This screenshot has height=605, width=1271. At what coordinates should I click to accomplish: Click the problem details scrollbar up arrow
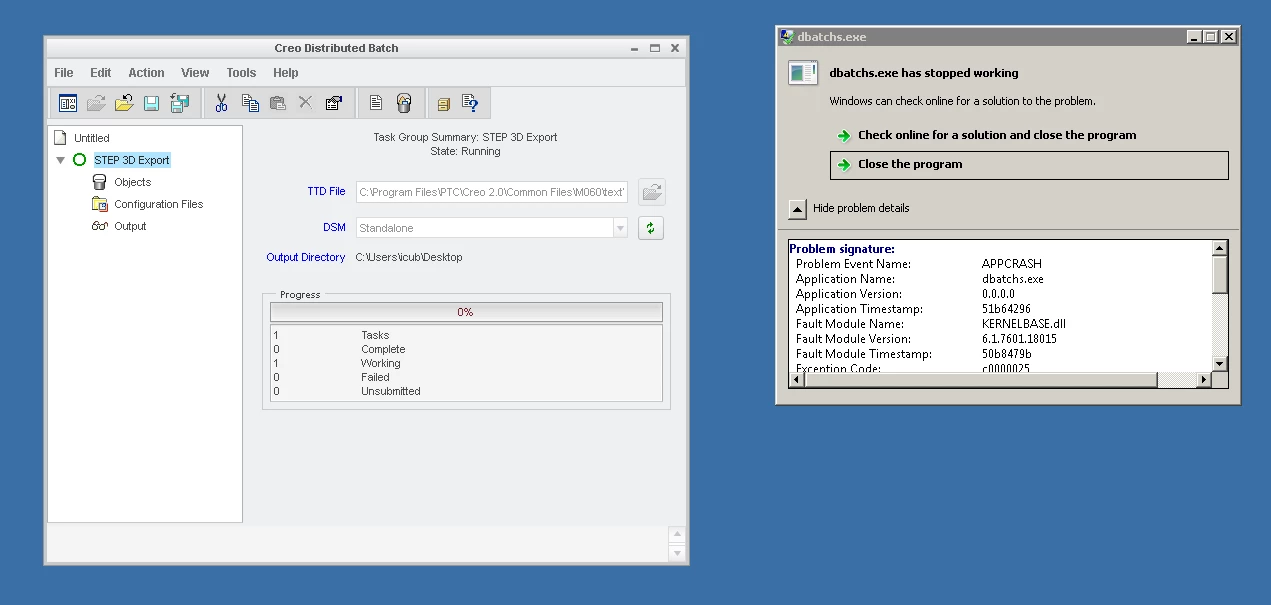click(x=1219, y=248)
